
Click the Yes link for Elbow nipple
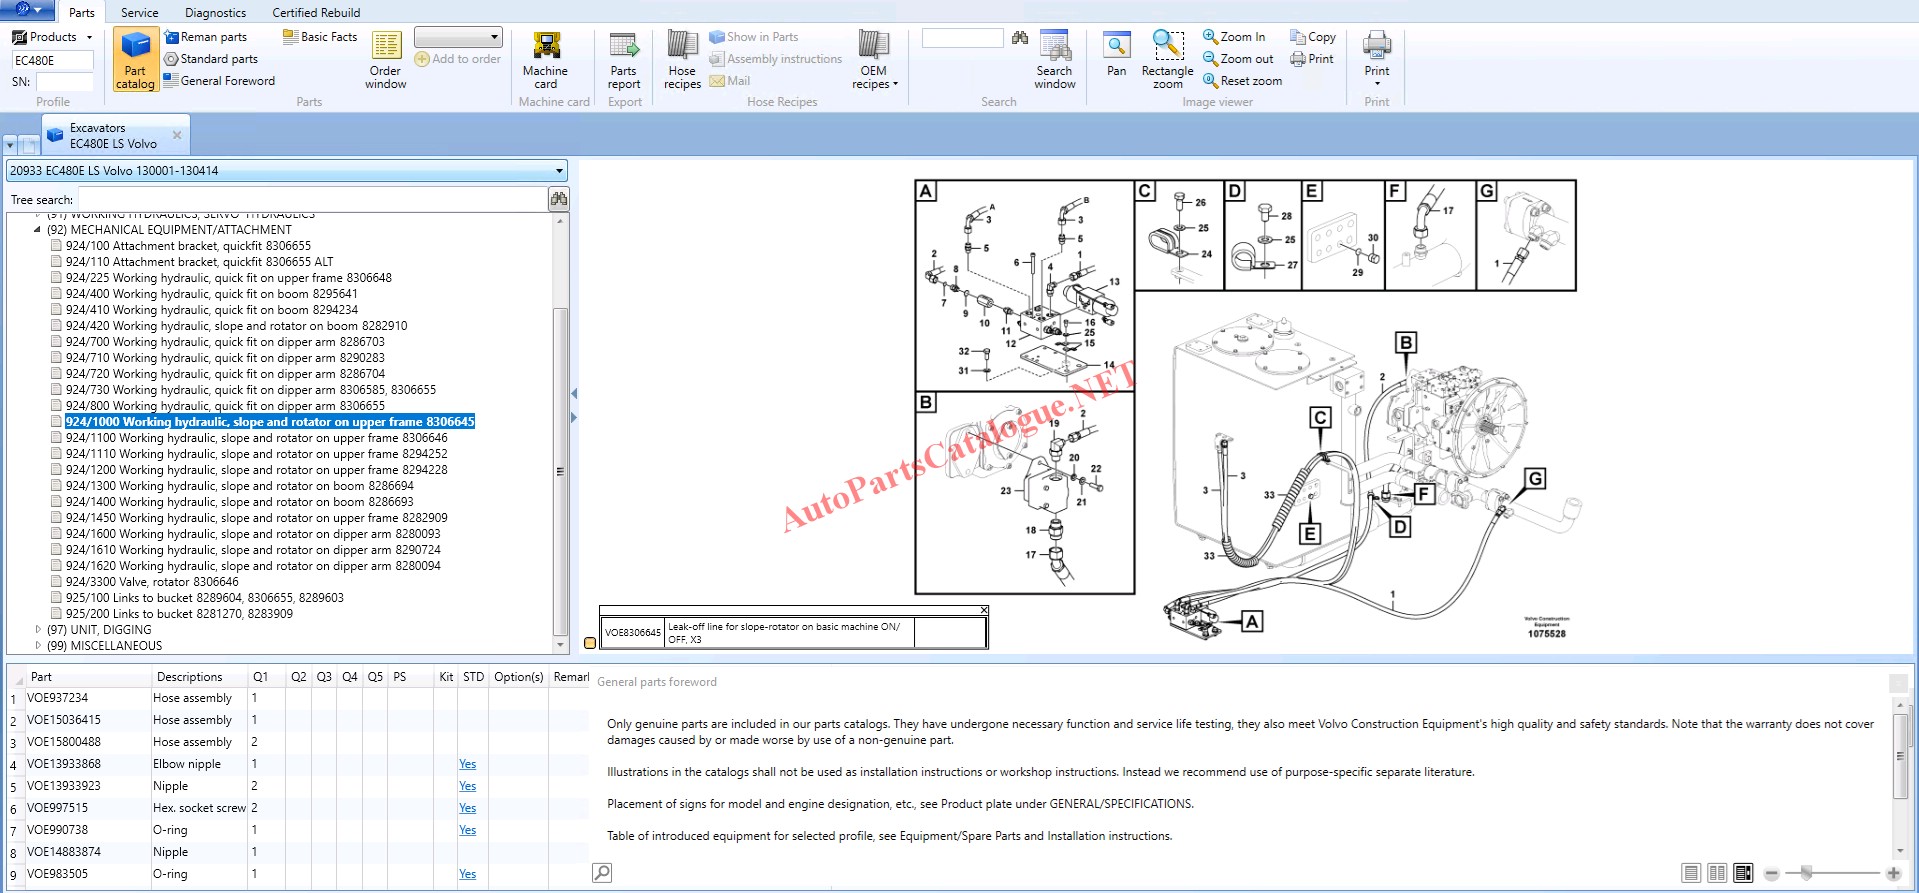point(467,764)
